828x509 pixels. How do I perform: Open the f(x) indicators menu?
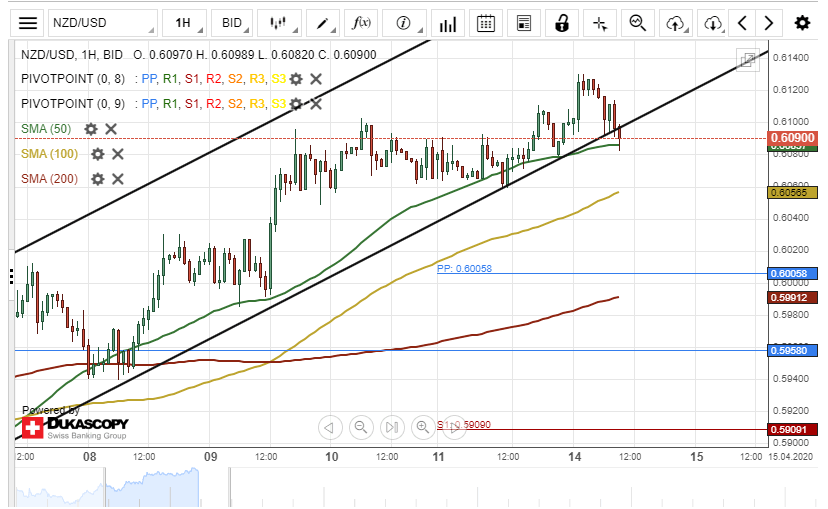[360, 23]
